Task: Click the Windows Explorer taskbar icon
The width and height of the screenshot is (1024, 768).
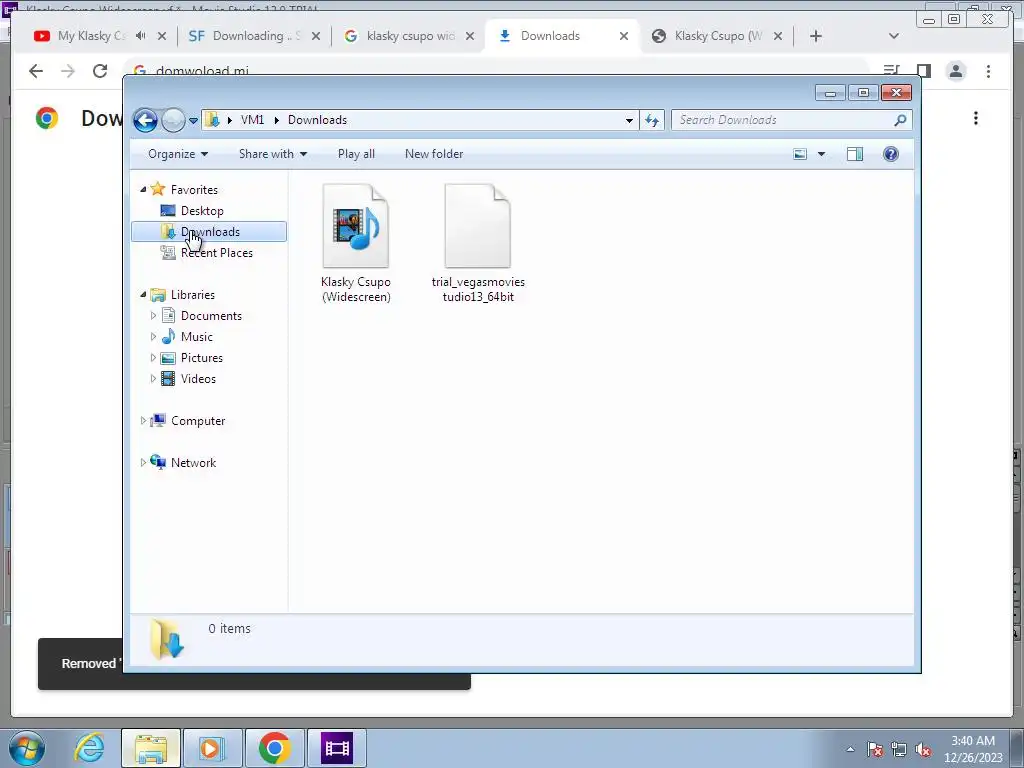Action: pos(151,748)
